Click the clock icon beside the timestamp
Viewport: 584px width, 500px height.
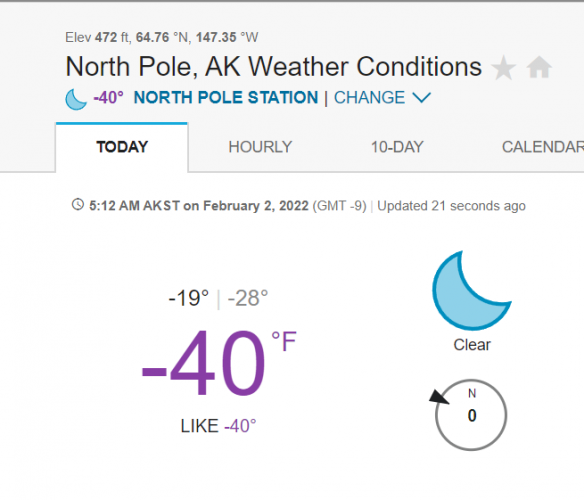coord(78,205)
